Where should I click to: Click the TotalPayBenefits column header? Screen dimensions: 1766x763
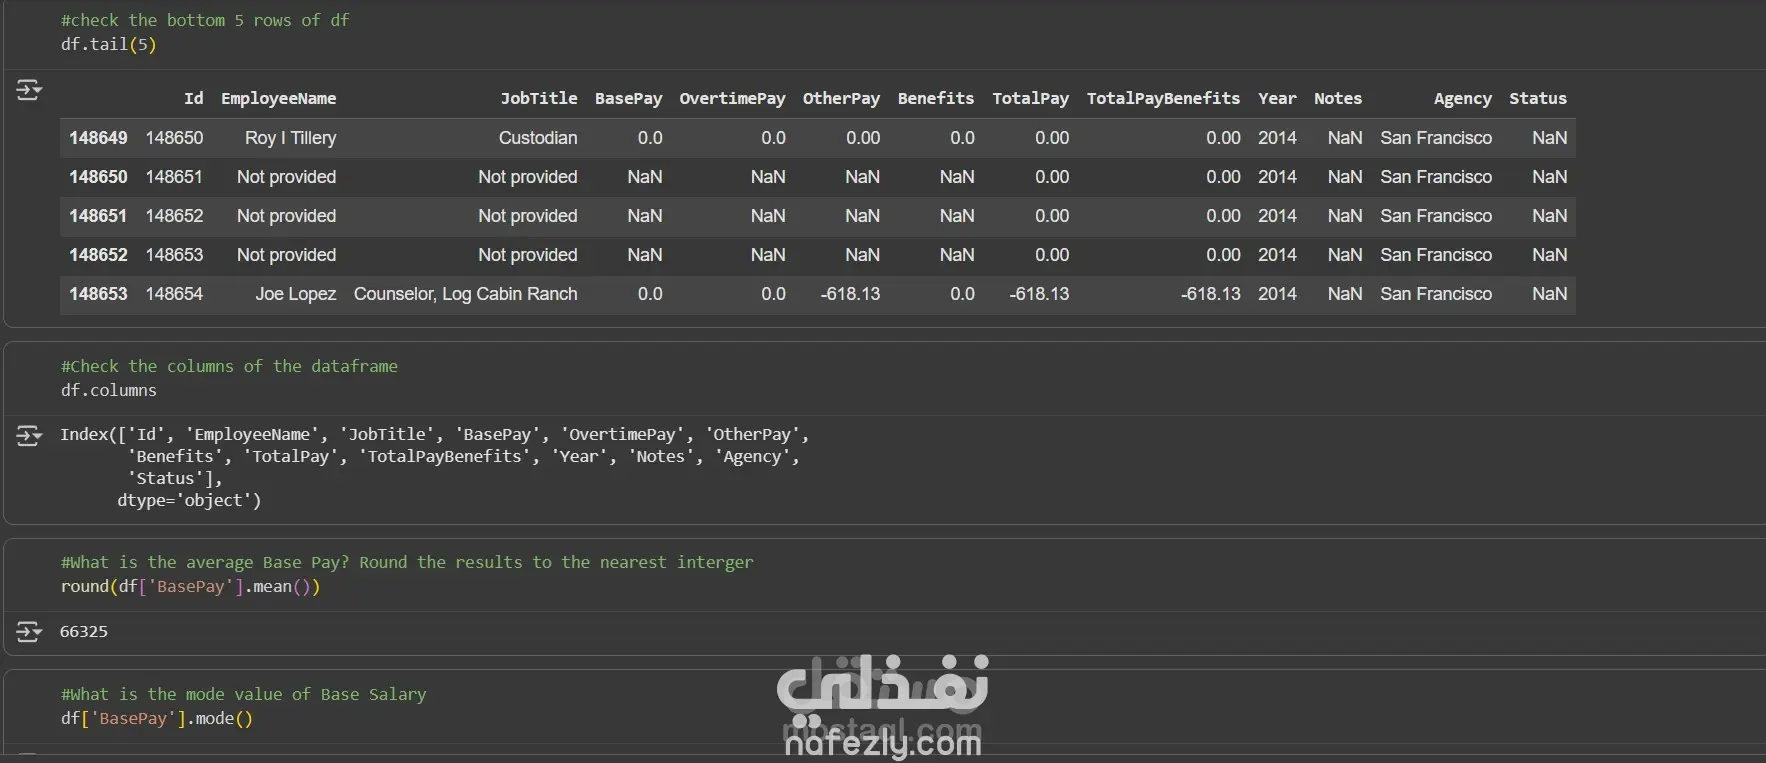[1163, 98]
